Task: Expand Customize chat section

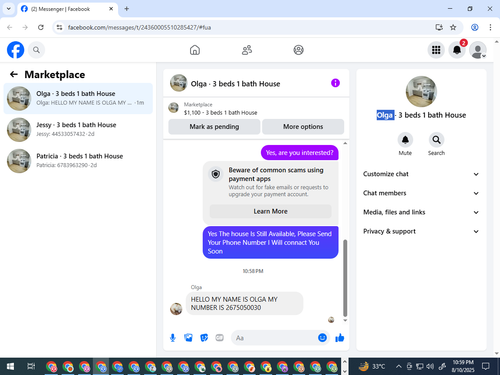Action: (x=421, y=174)
